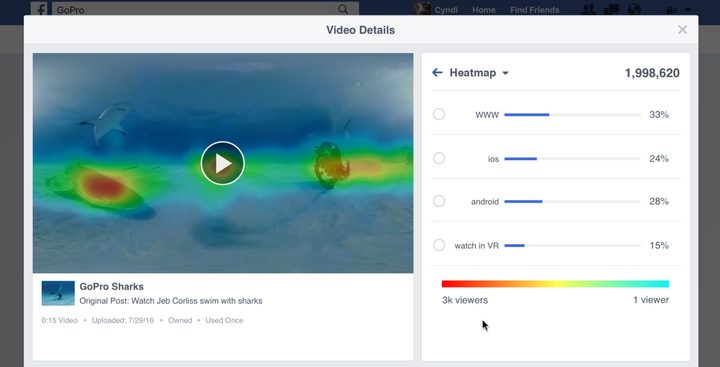Close the Video Details dialog
Screen dimensions: 720x367
click(x=682, y=30)
